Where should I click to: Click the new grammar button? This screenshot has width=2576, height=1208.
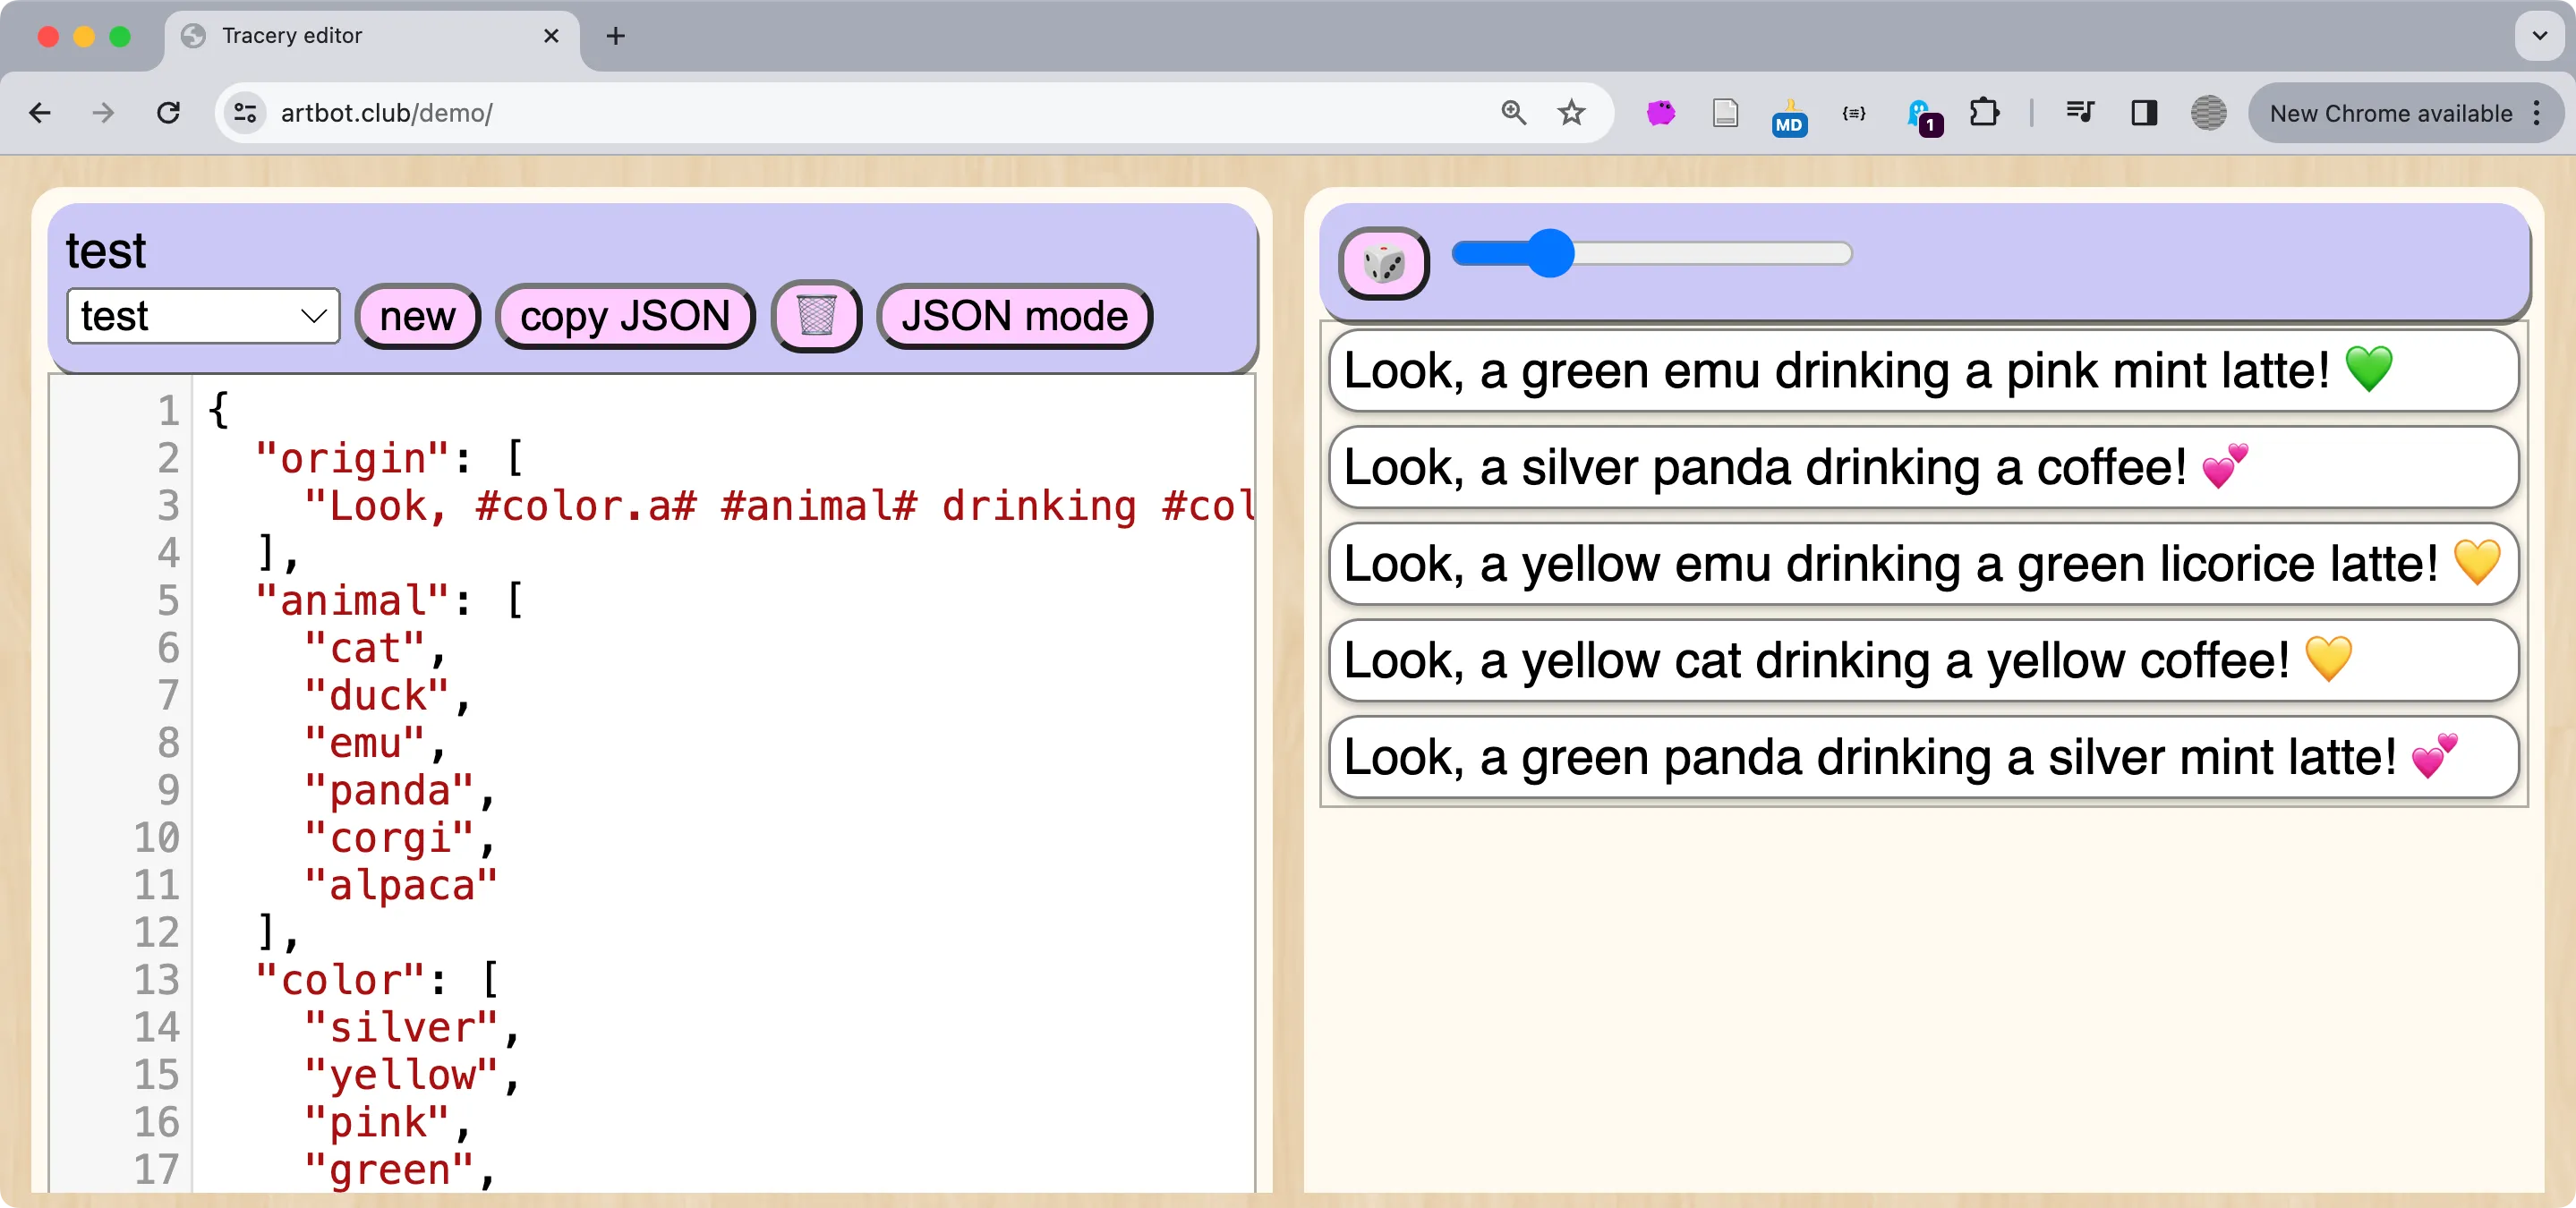click(x=417, y=316)
